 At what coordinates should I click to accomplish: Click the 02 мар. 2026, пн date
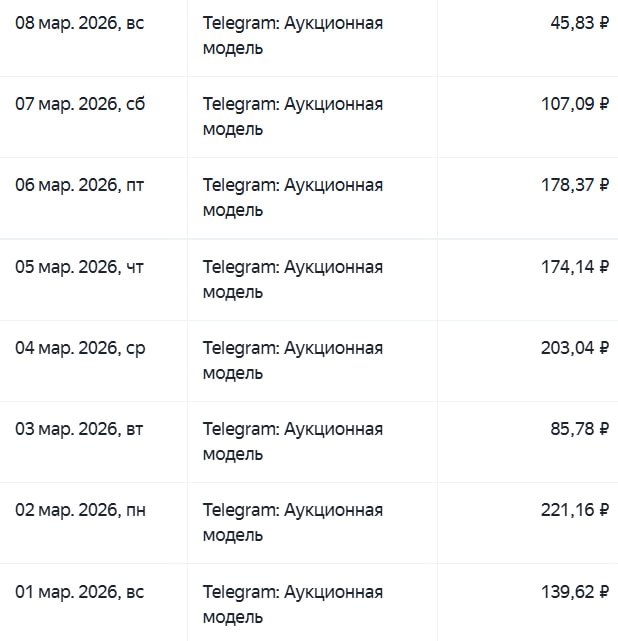(x=80, y=510)
